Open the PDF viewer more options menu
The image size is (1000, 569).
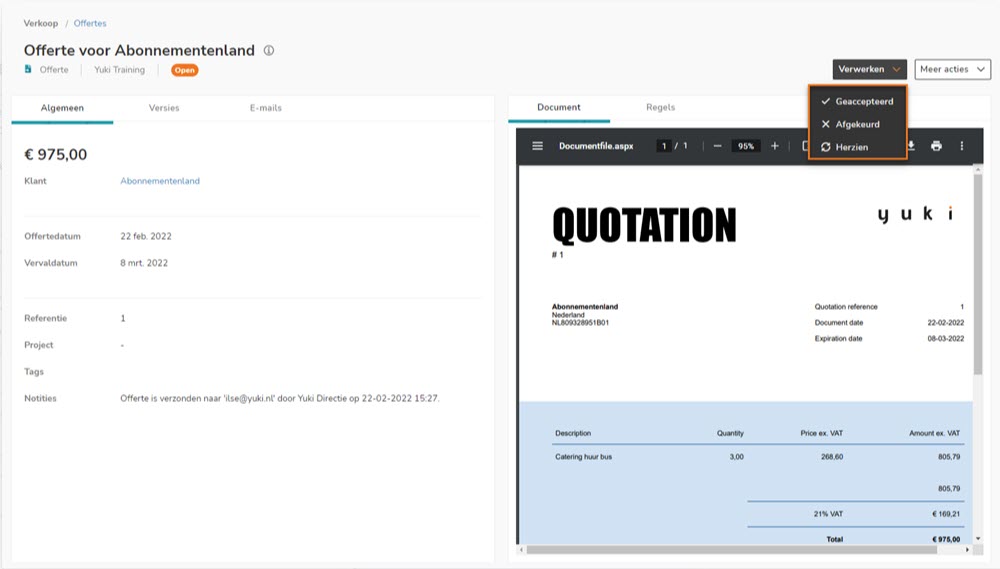[962, 146]
